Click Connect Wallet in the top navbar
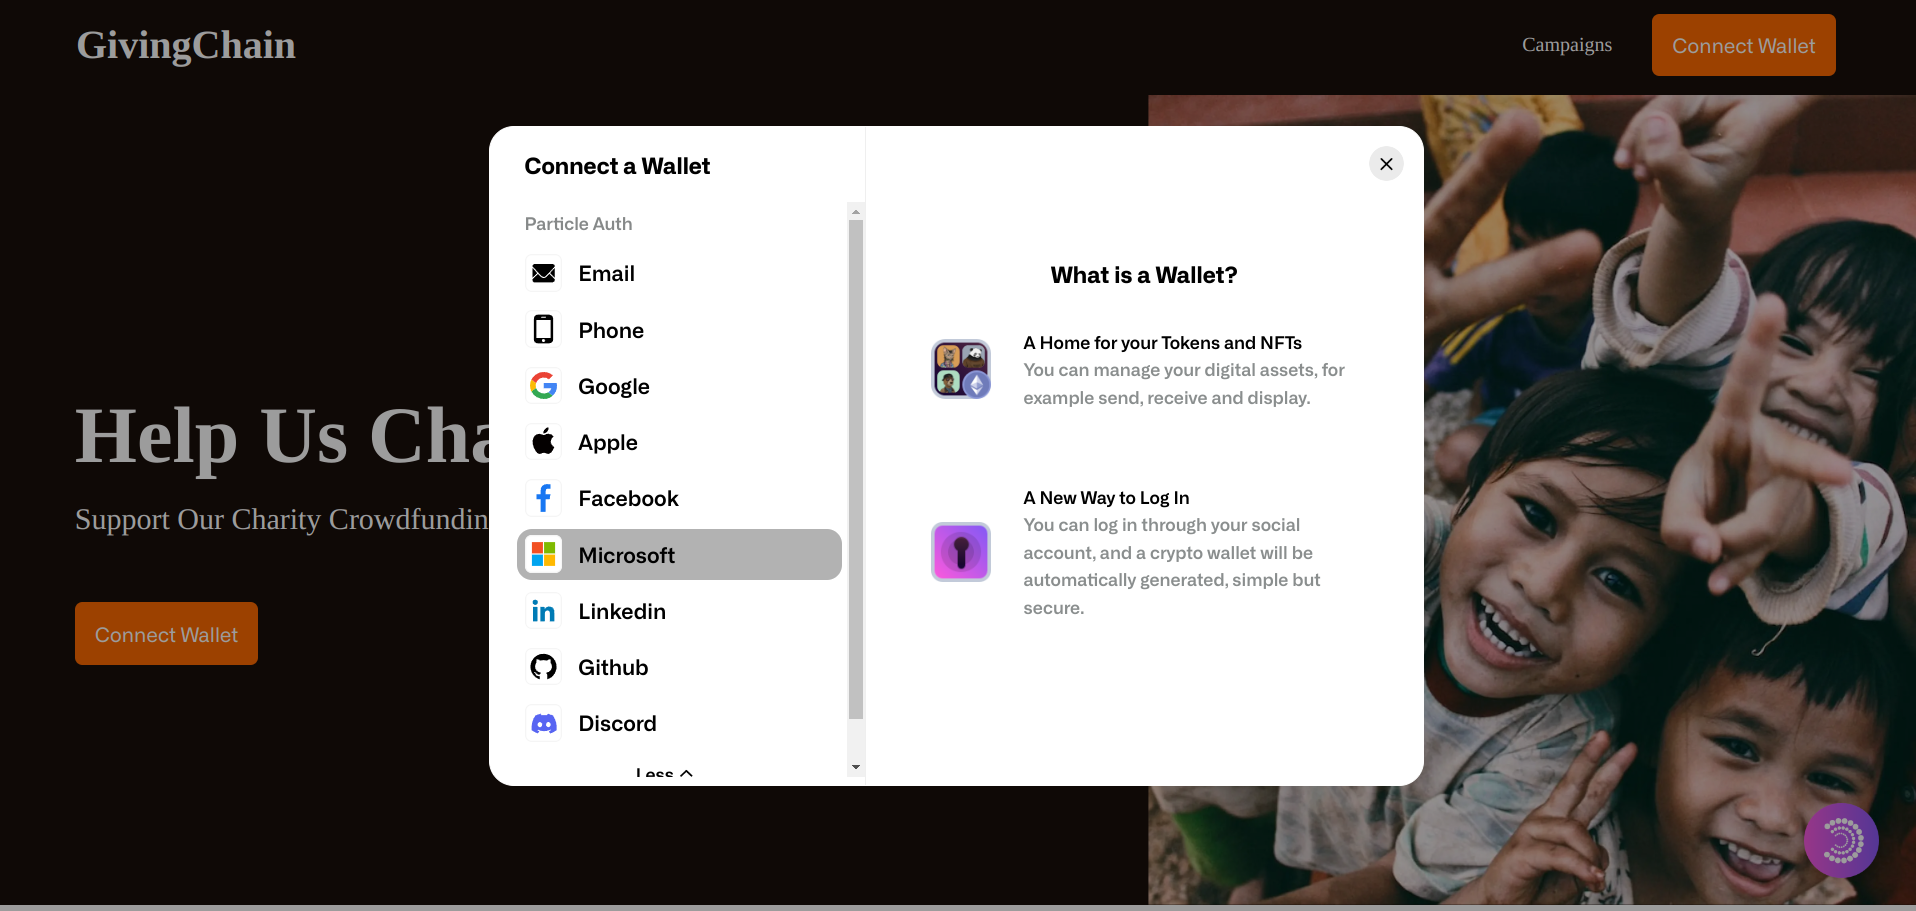Viewport: 1916px width, 911px height. point(1743,45)
